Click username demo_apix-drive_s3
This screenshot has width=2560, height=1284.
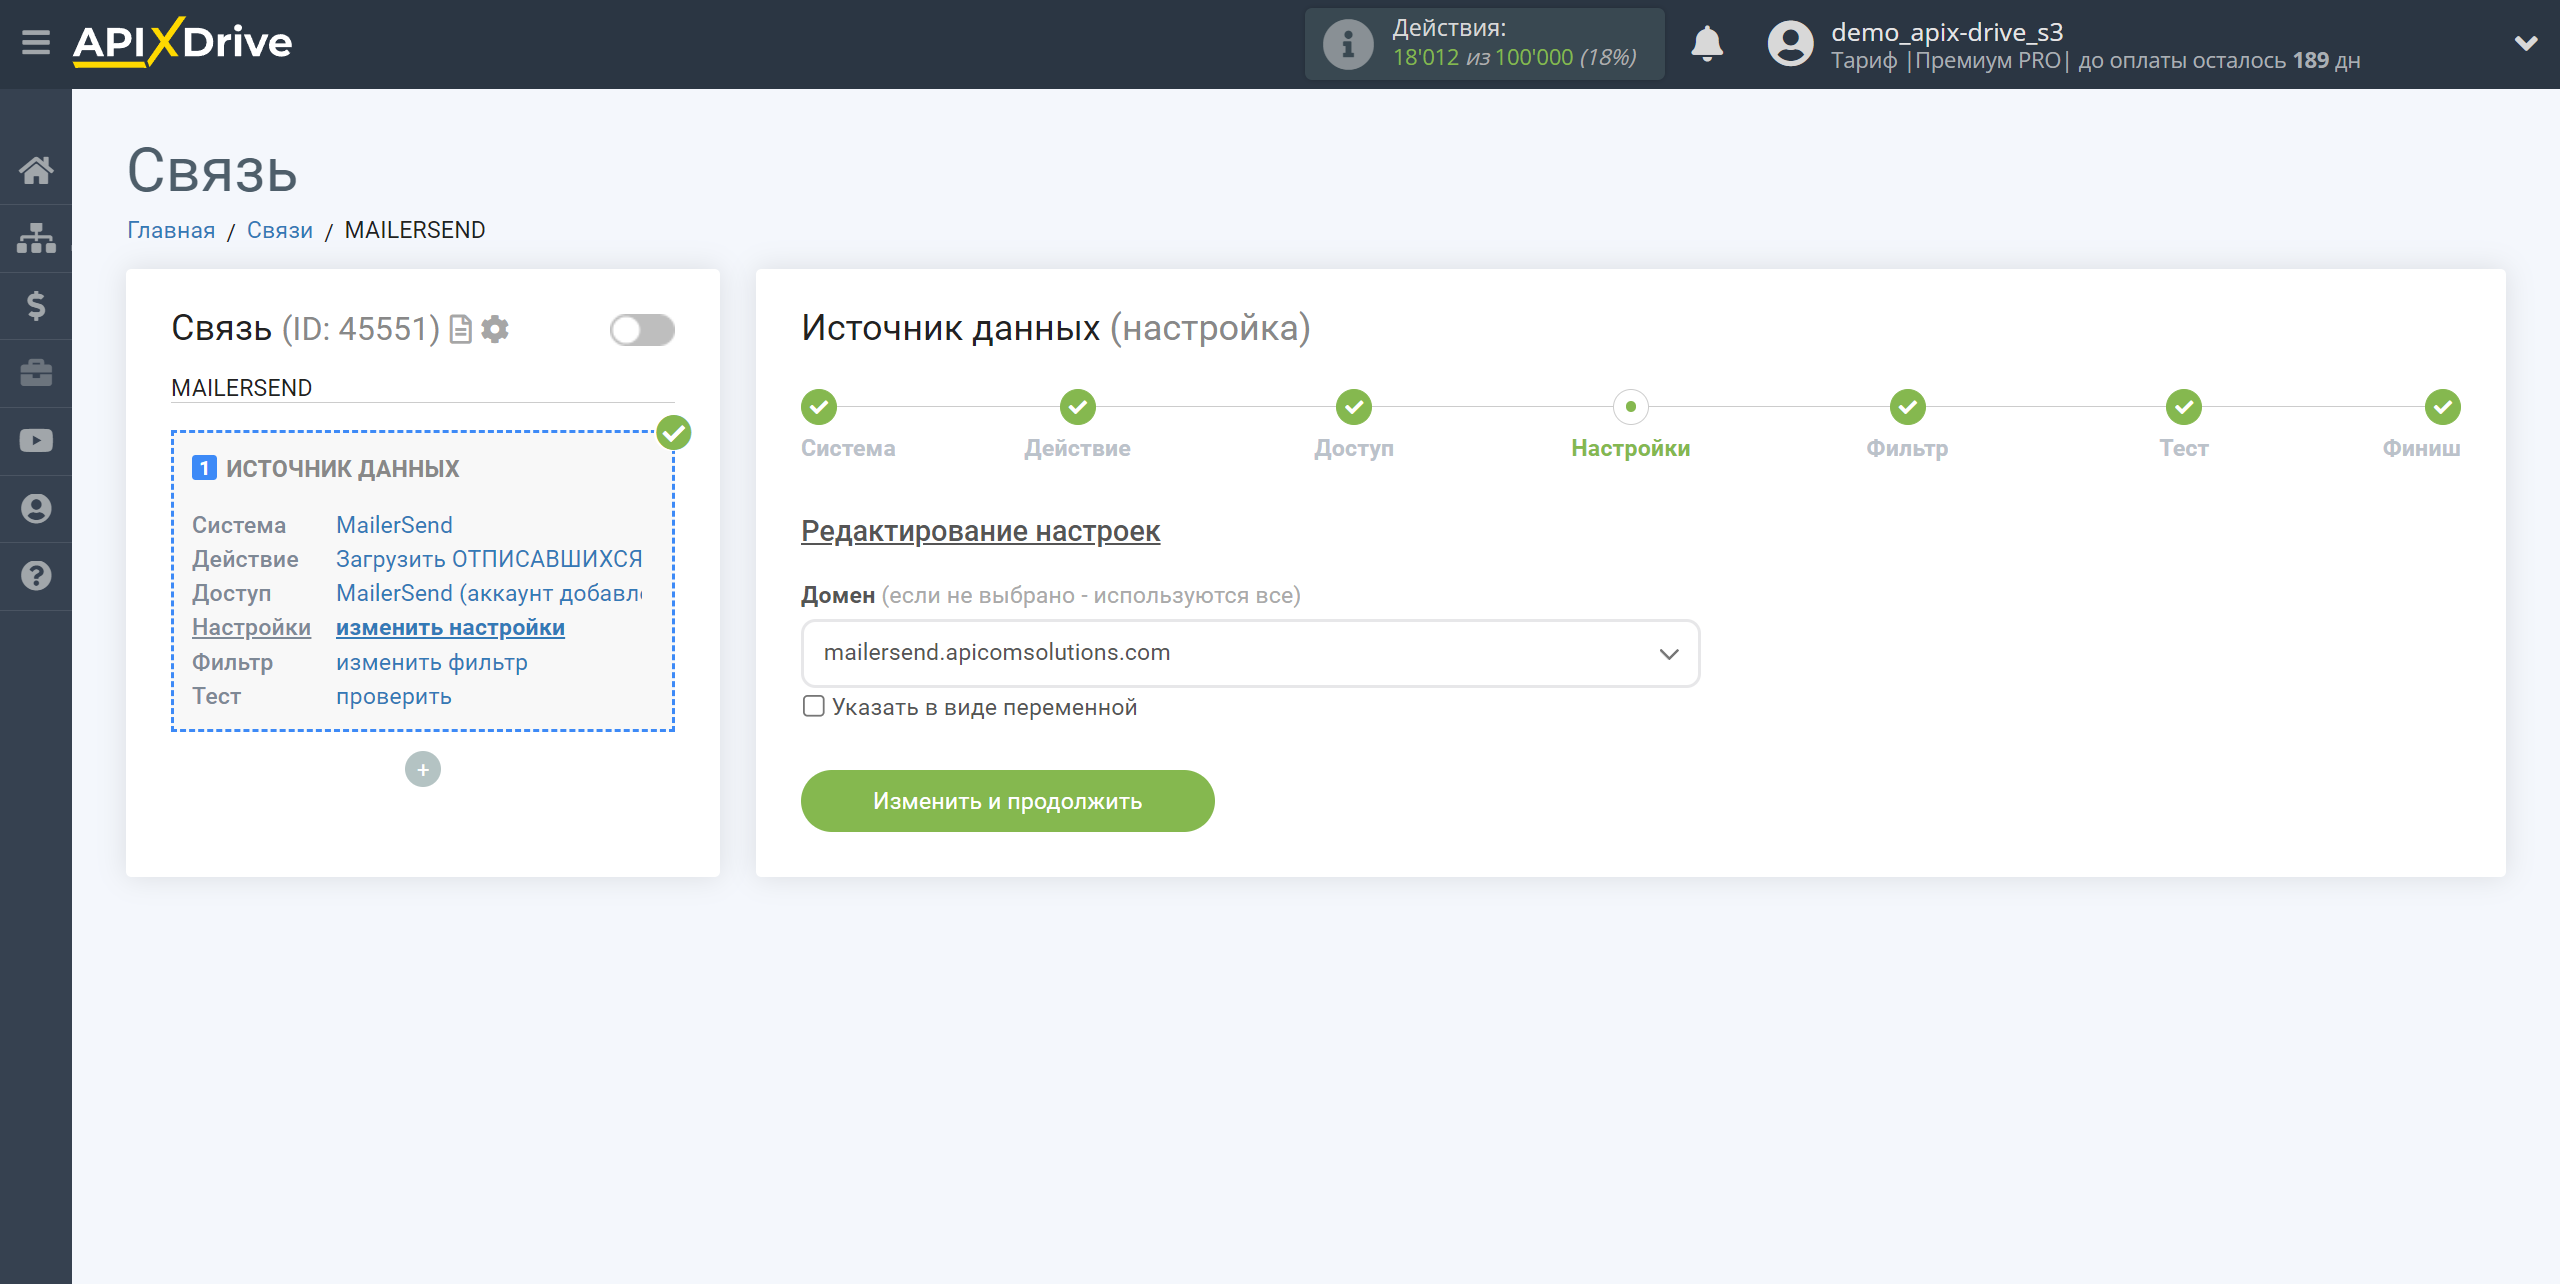[1947, 32]
